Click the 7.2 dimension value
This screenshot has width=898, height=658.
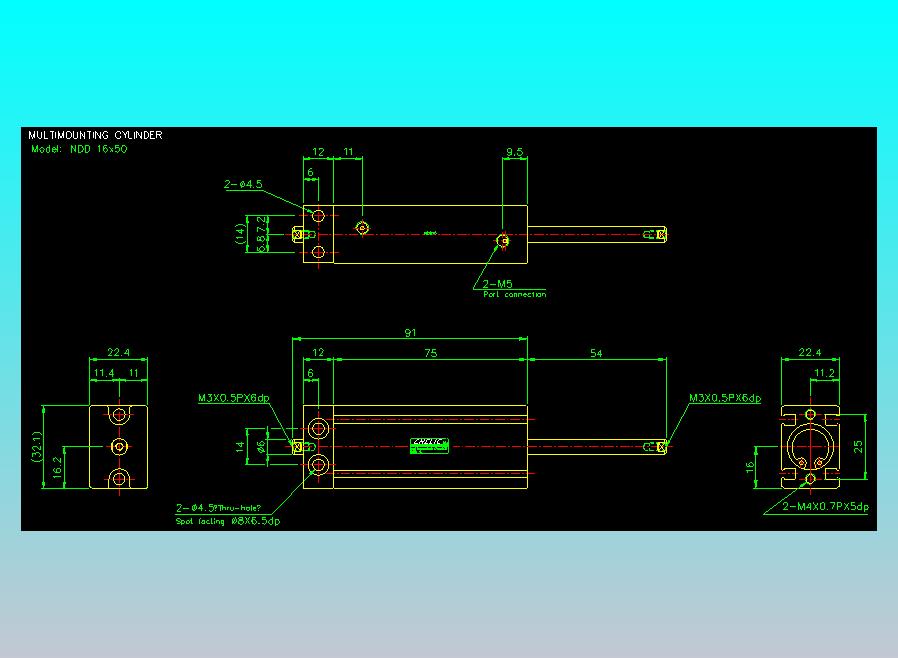click(x=262, y=224)
